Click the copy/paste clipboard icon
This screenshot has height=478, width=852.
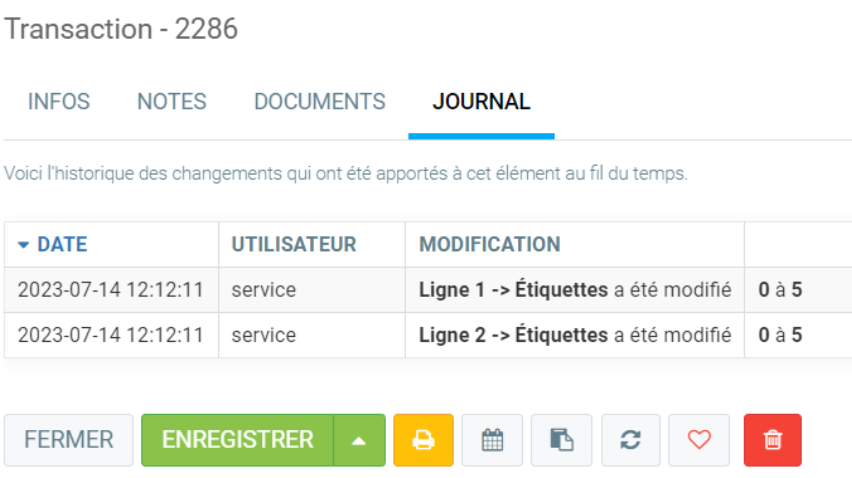click(x=561, y=440)
